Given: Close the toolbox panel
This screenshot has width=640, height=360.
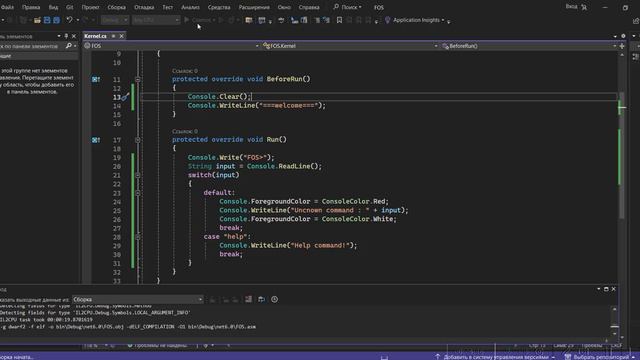Looking at the screenshot, I should (x=74, y=36).
